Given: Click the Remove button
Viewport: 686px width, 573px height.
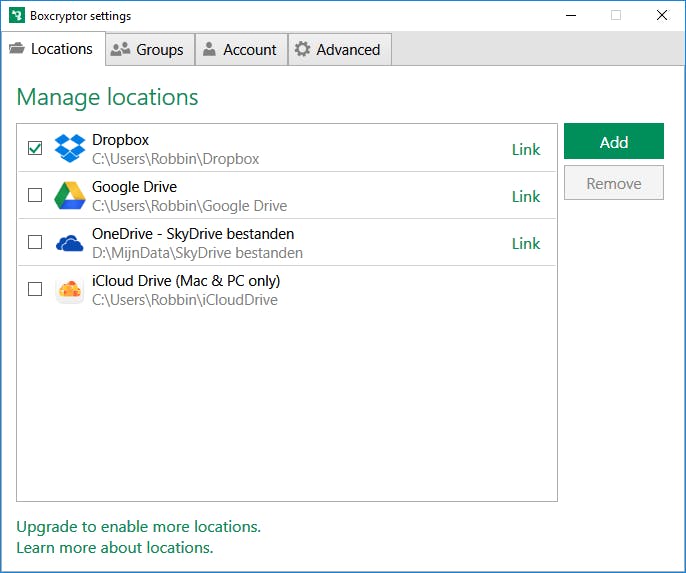Looking at the screenshot, I should [613, 183].
